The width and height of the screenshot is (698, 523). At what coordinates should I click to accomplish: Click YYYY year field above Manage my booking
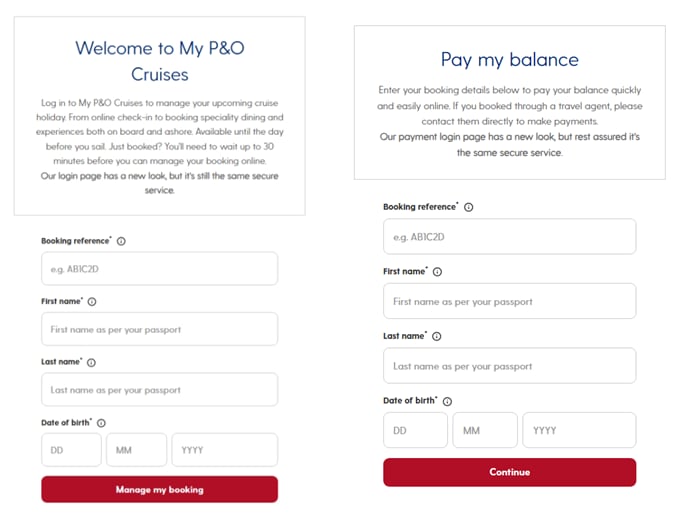click(x=225, y=450)
